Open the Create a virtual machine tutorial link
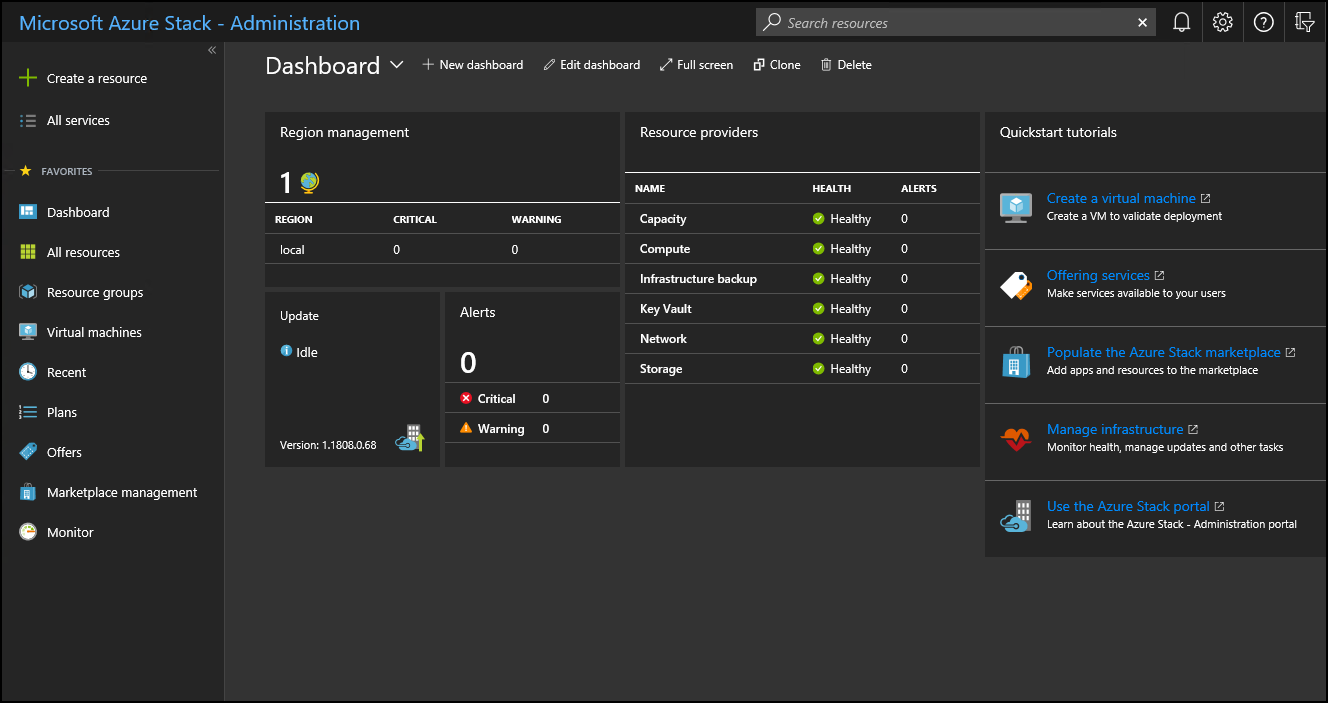The height and width of the screenshot is (703, 1328). (x=1121, y=198)
